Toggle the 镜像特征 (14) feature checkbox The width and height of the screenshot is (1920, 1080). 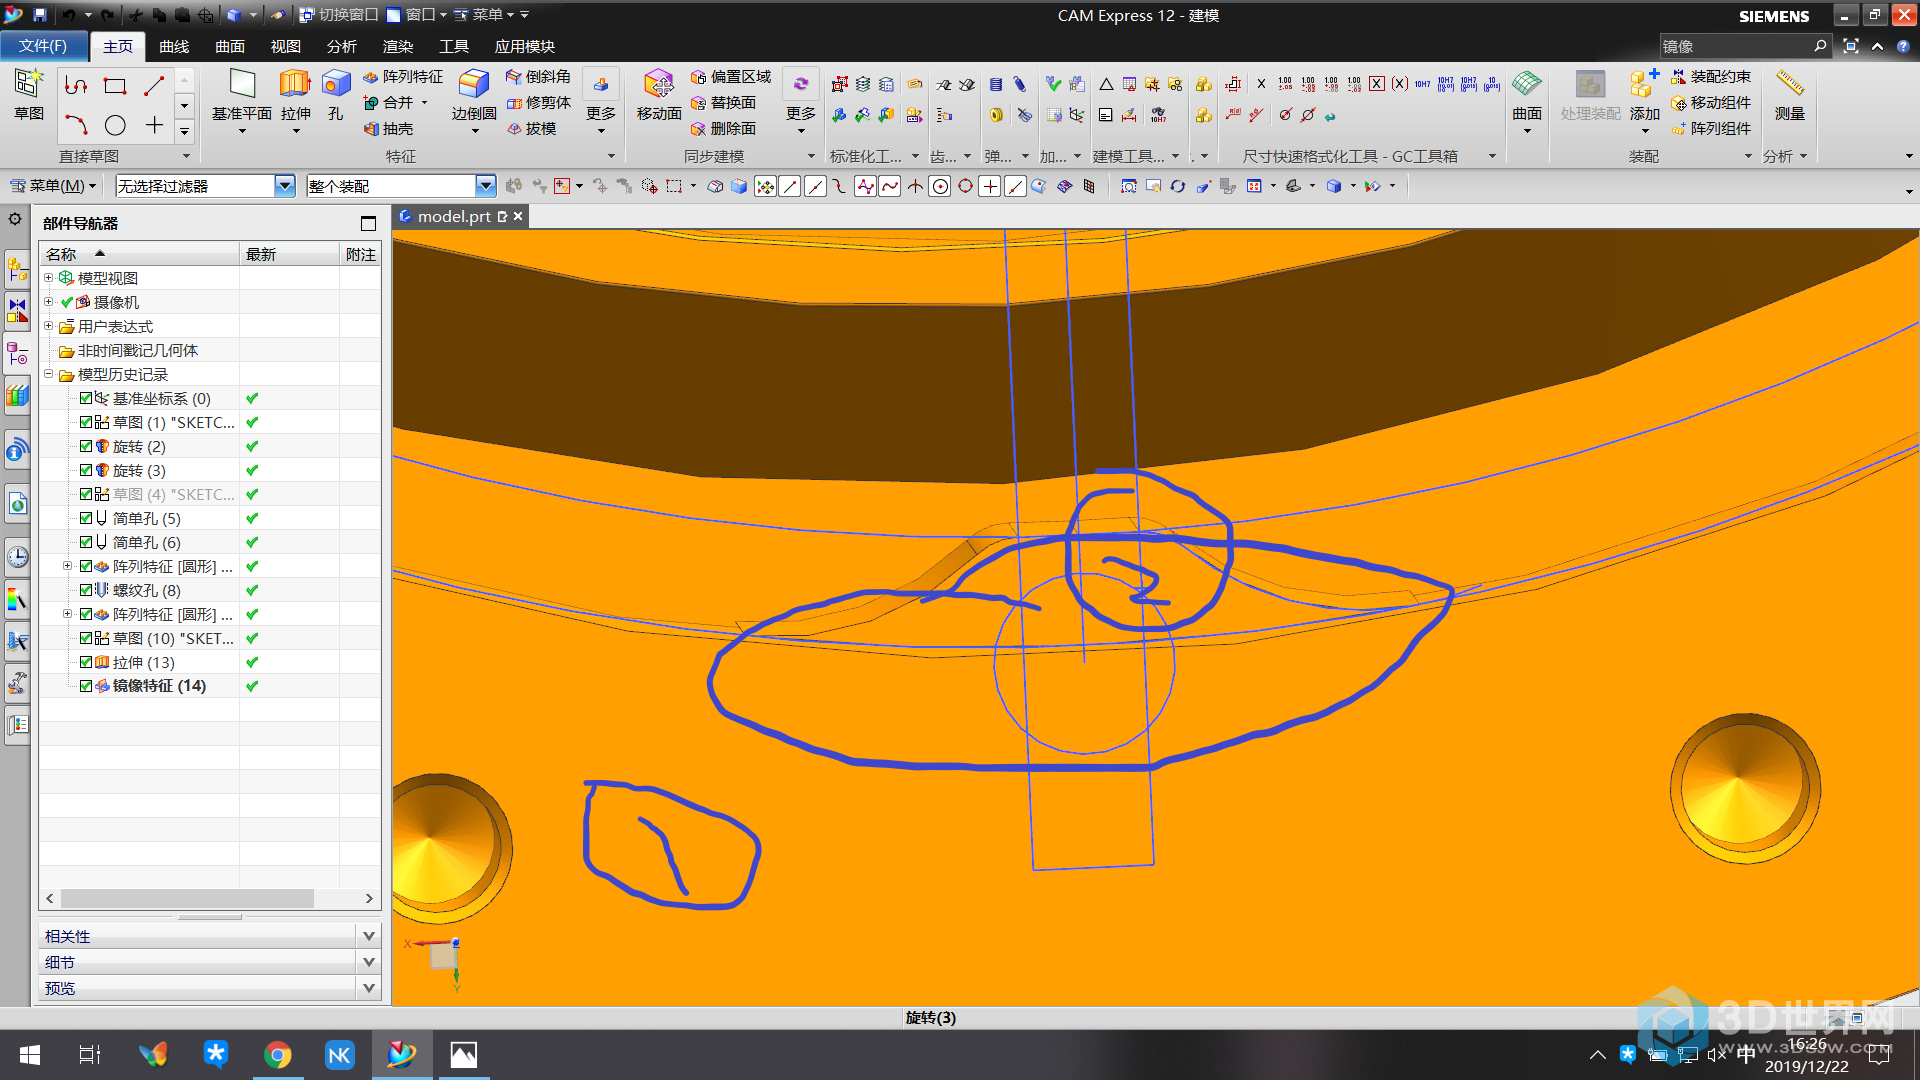(86, 686)
